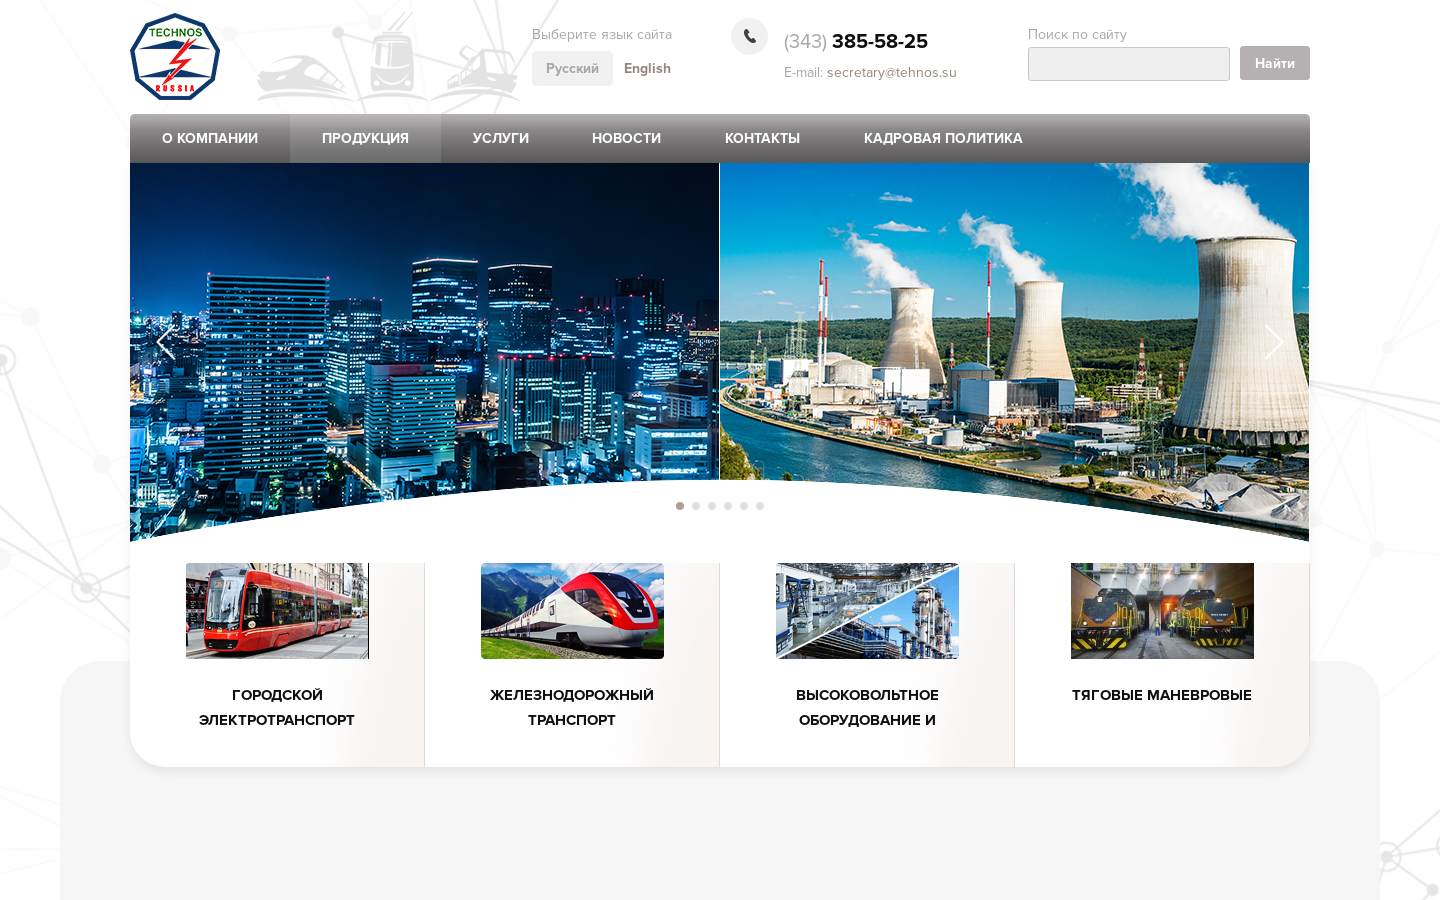Open ГОРОДСКОЙ ЭЛЕКТРОТРАНСПОРТ category link
The width and height of the screenshot is (1440, 900).
click(x=277, y=707)
